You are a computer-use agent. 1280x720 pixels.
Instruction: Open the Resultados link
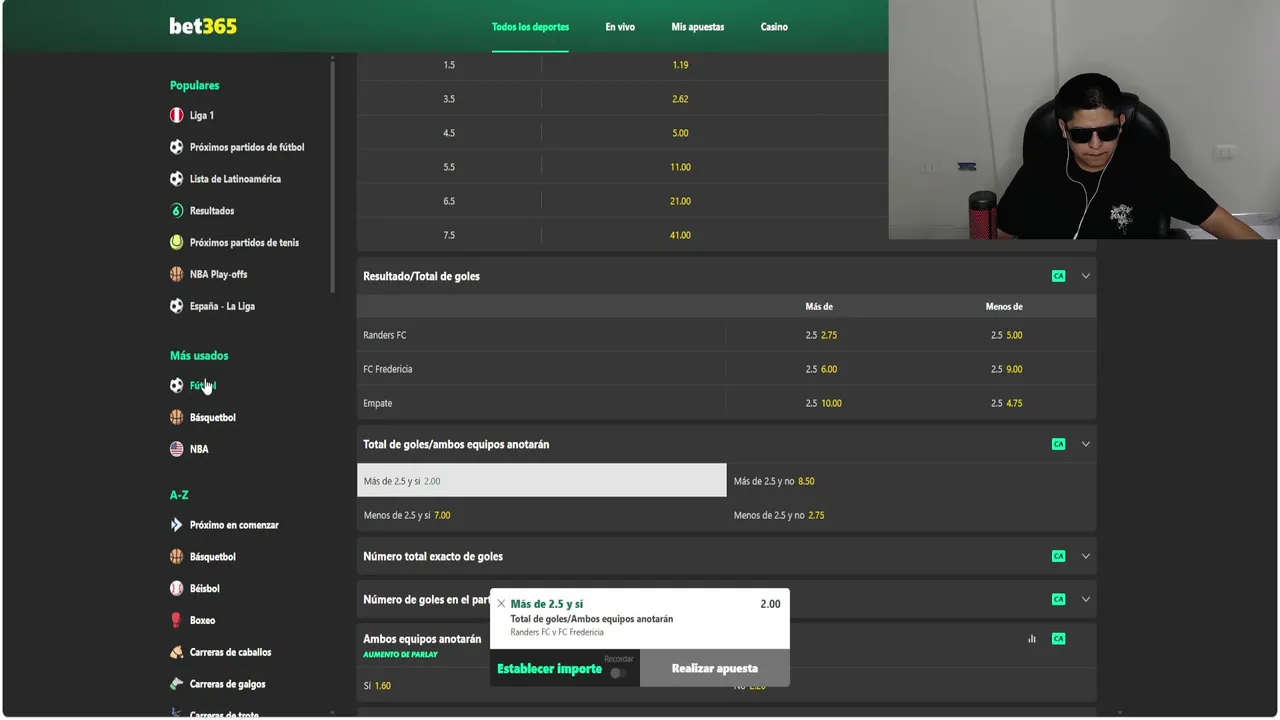tap(212, 211)
